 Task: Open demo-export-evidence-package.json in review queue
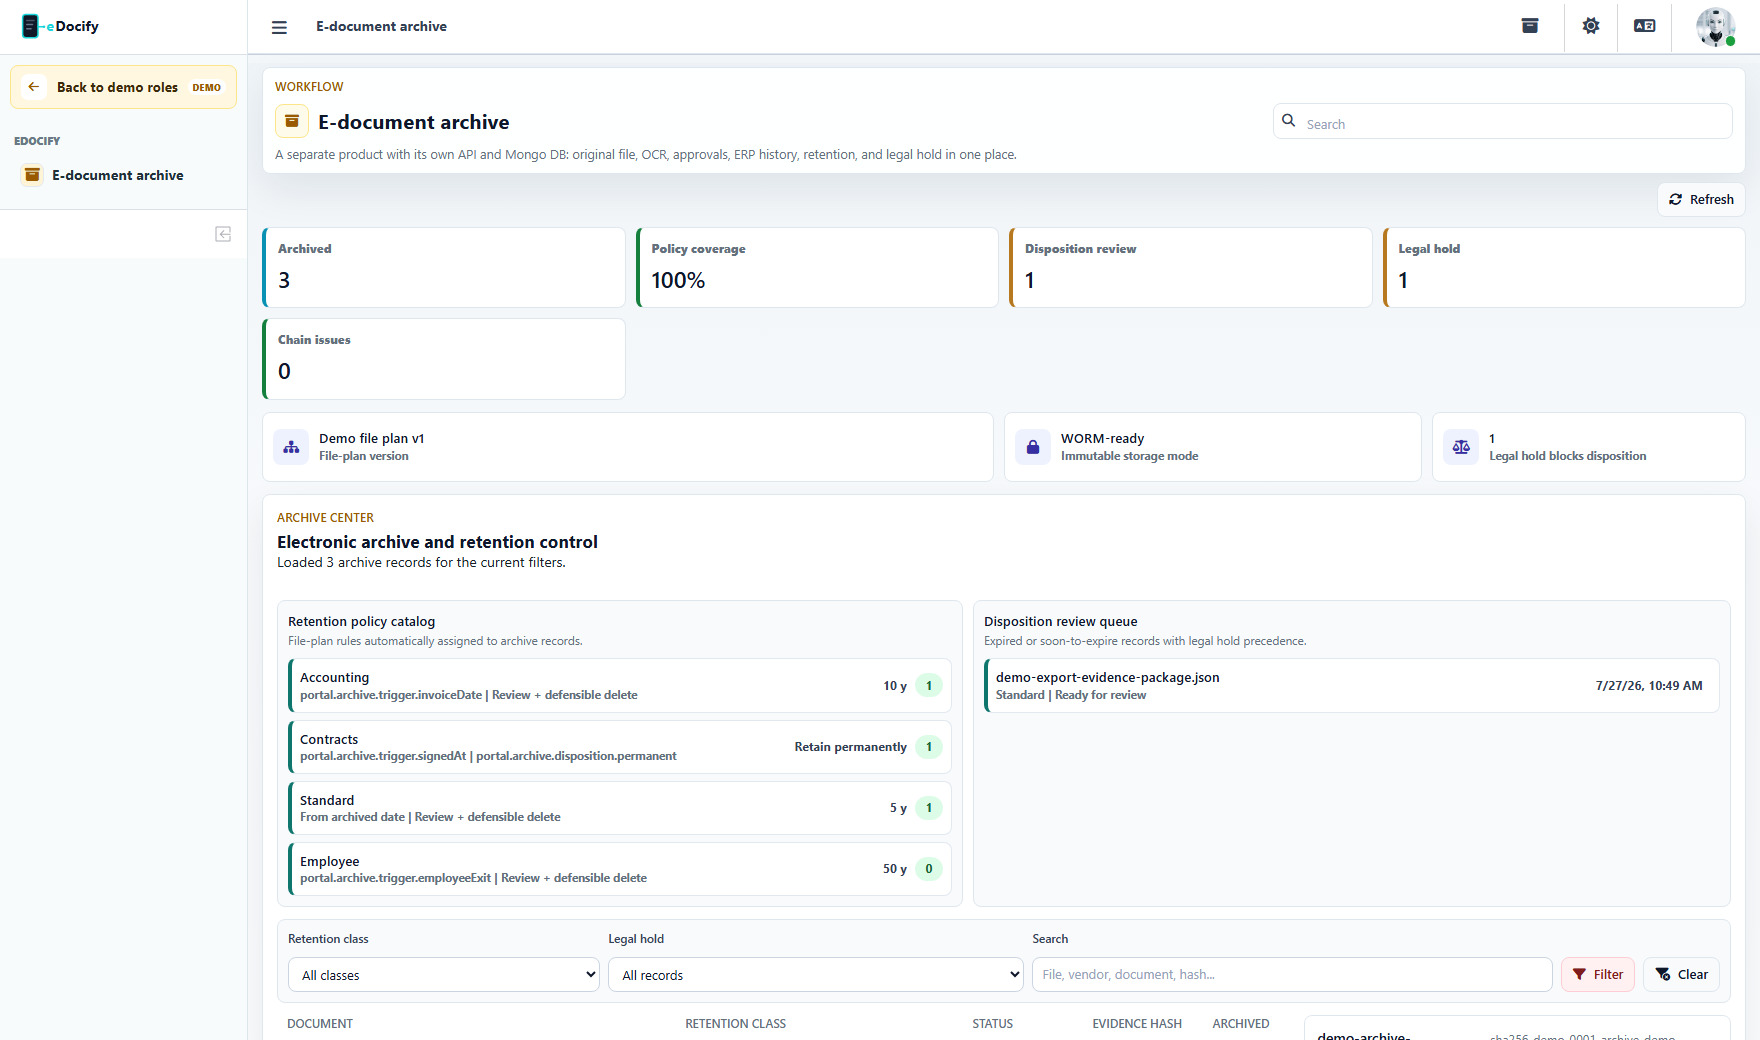(1352, 686)
